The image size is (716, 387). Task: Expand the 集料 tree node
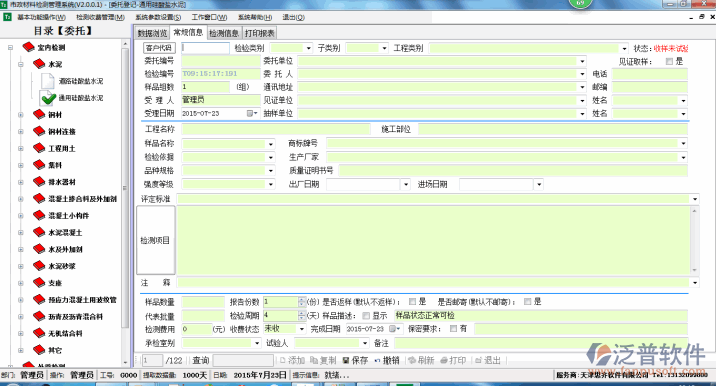point(21,165)
